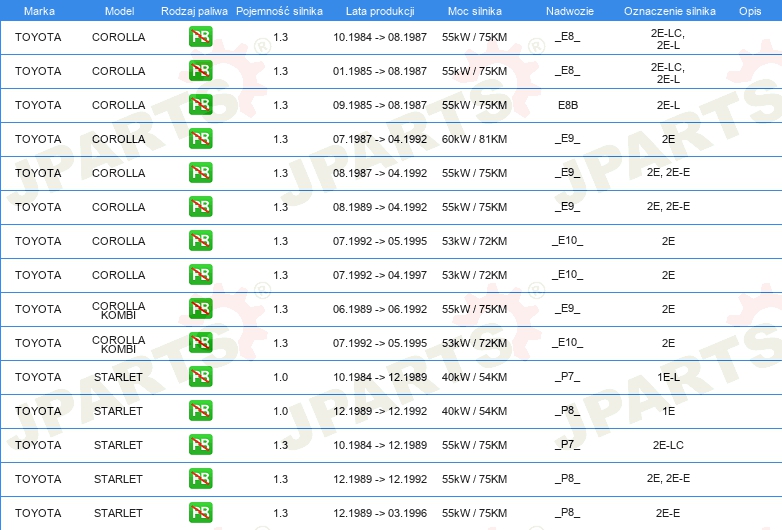Click the Nadwozie column header

[x=570, y=11]
